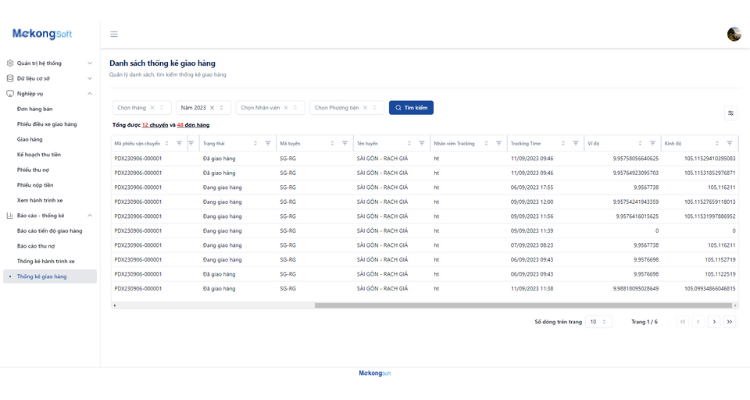This screenshot has height=400, width=750.
Task: Collapse sidebar with hamburger menu icon
Action: (x=114, y=34)
